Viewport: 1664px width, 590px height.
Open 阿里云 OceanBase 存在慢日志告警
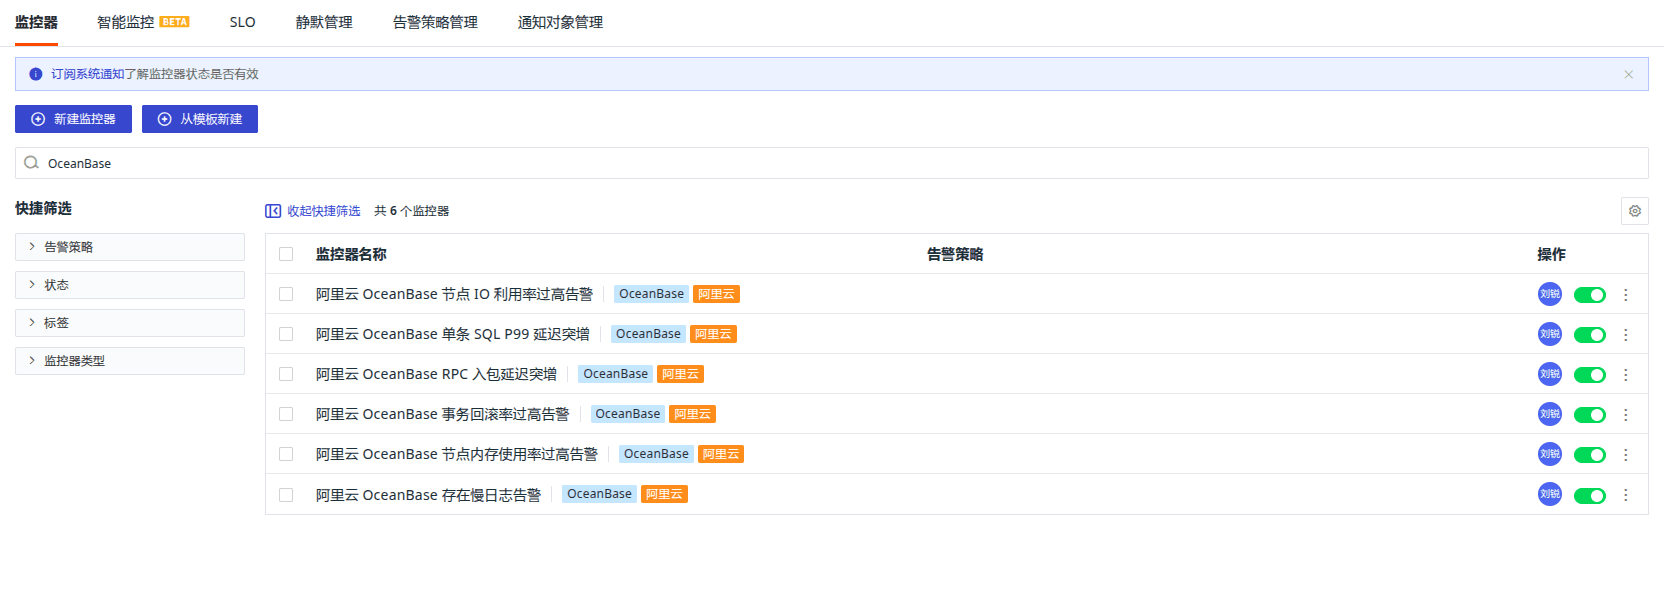coord(428,495)
